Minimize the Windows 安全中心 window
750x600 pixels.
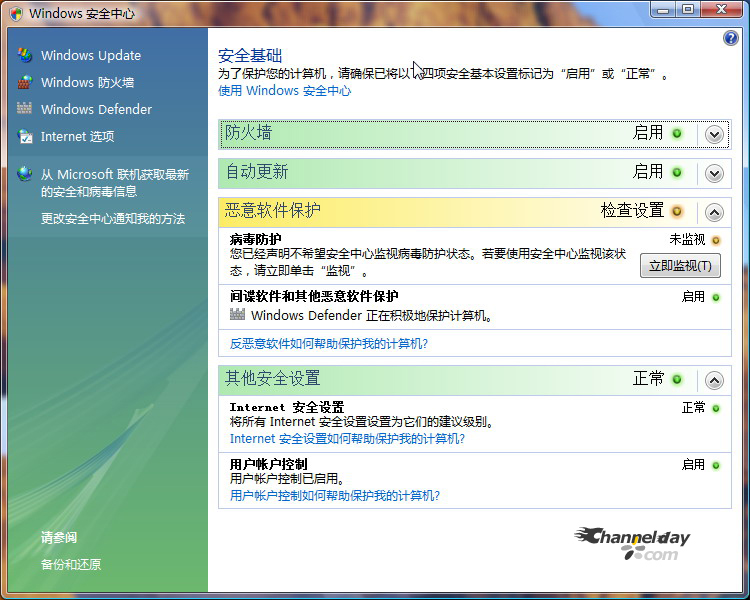pyautogui.click(x=663, y=10)
